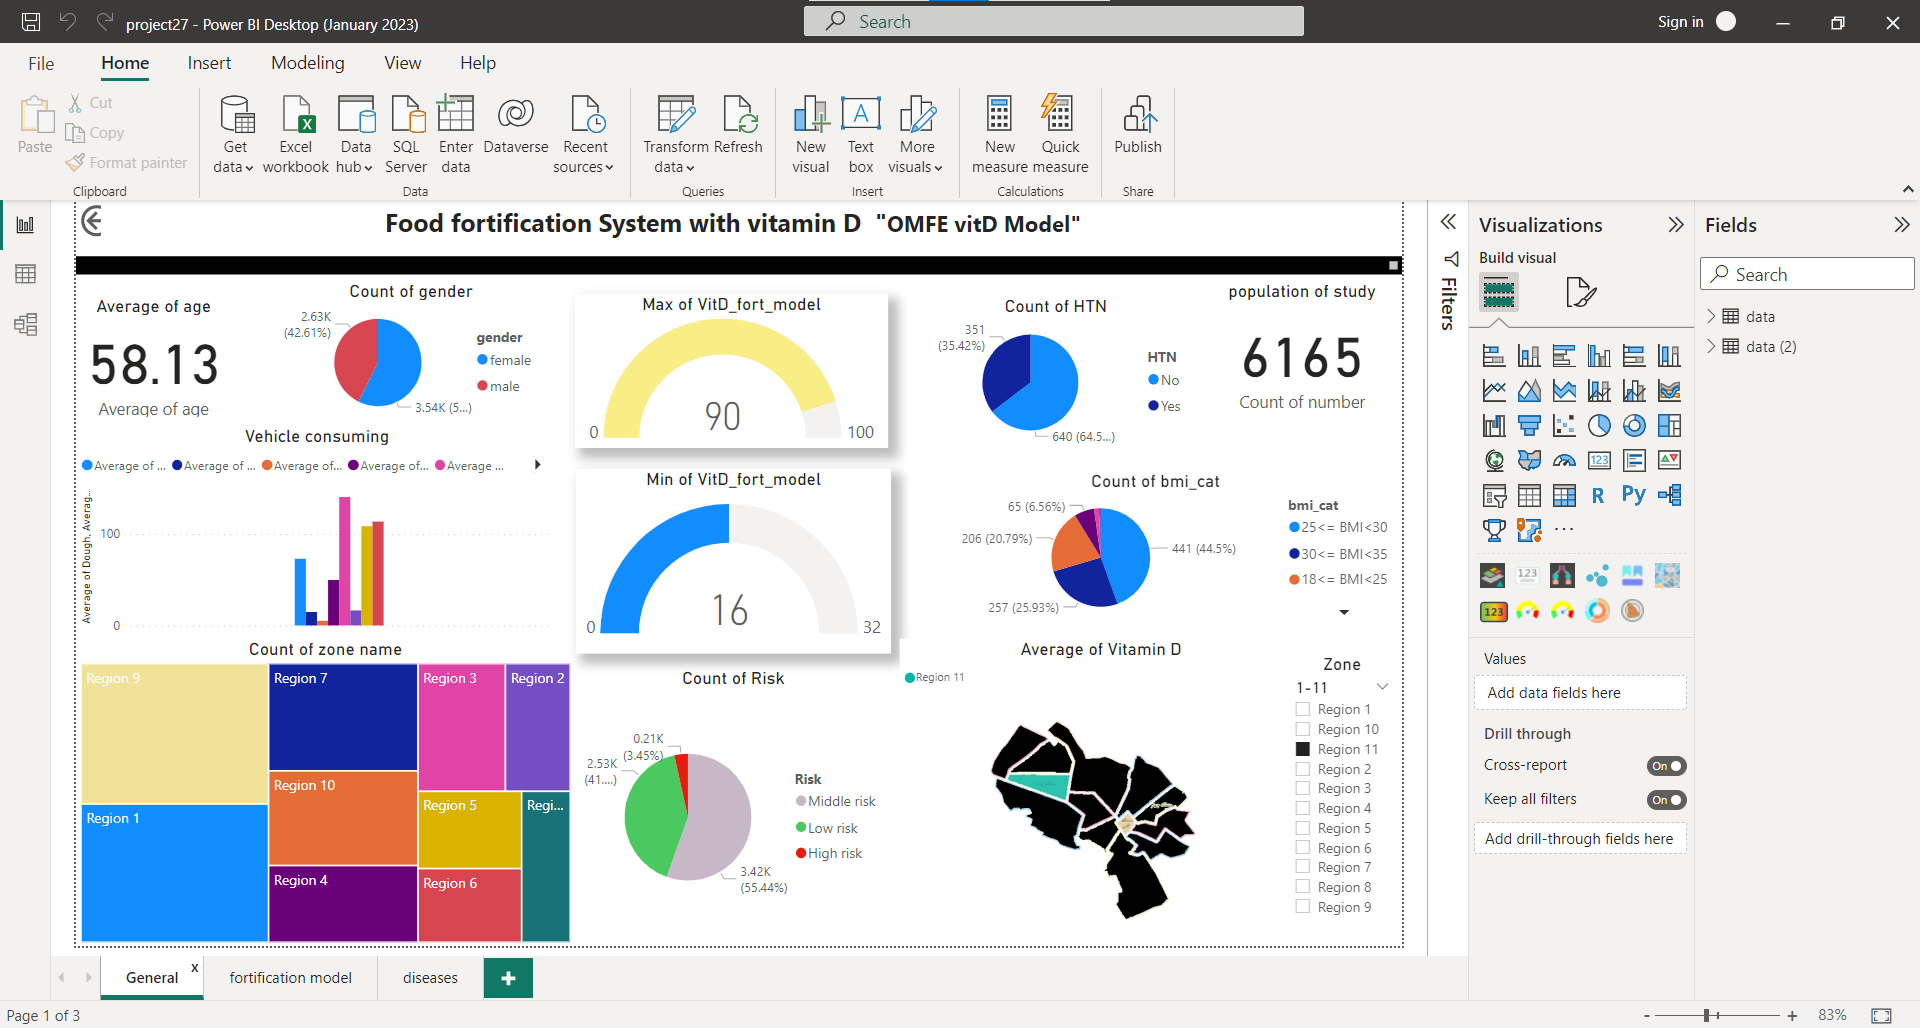Screen dimensions: 1920x1028
Task: Check the Region 2 slicer box
Action: pos(1303,769)
